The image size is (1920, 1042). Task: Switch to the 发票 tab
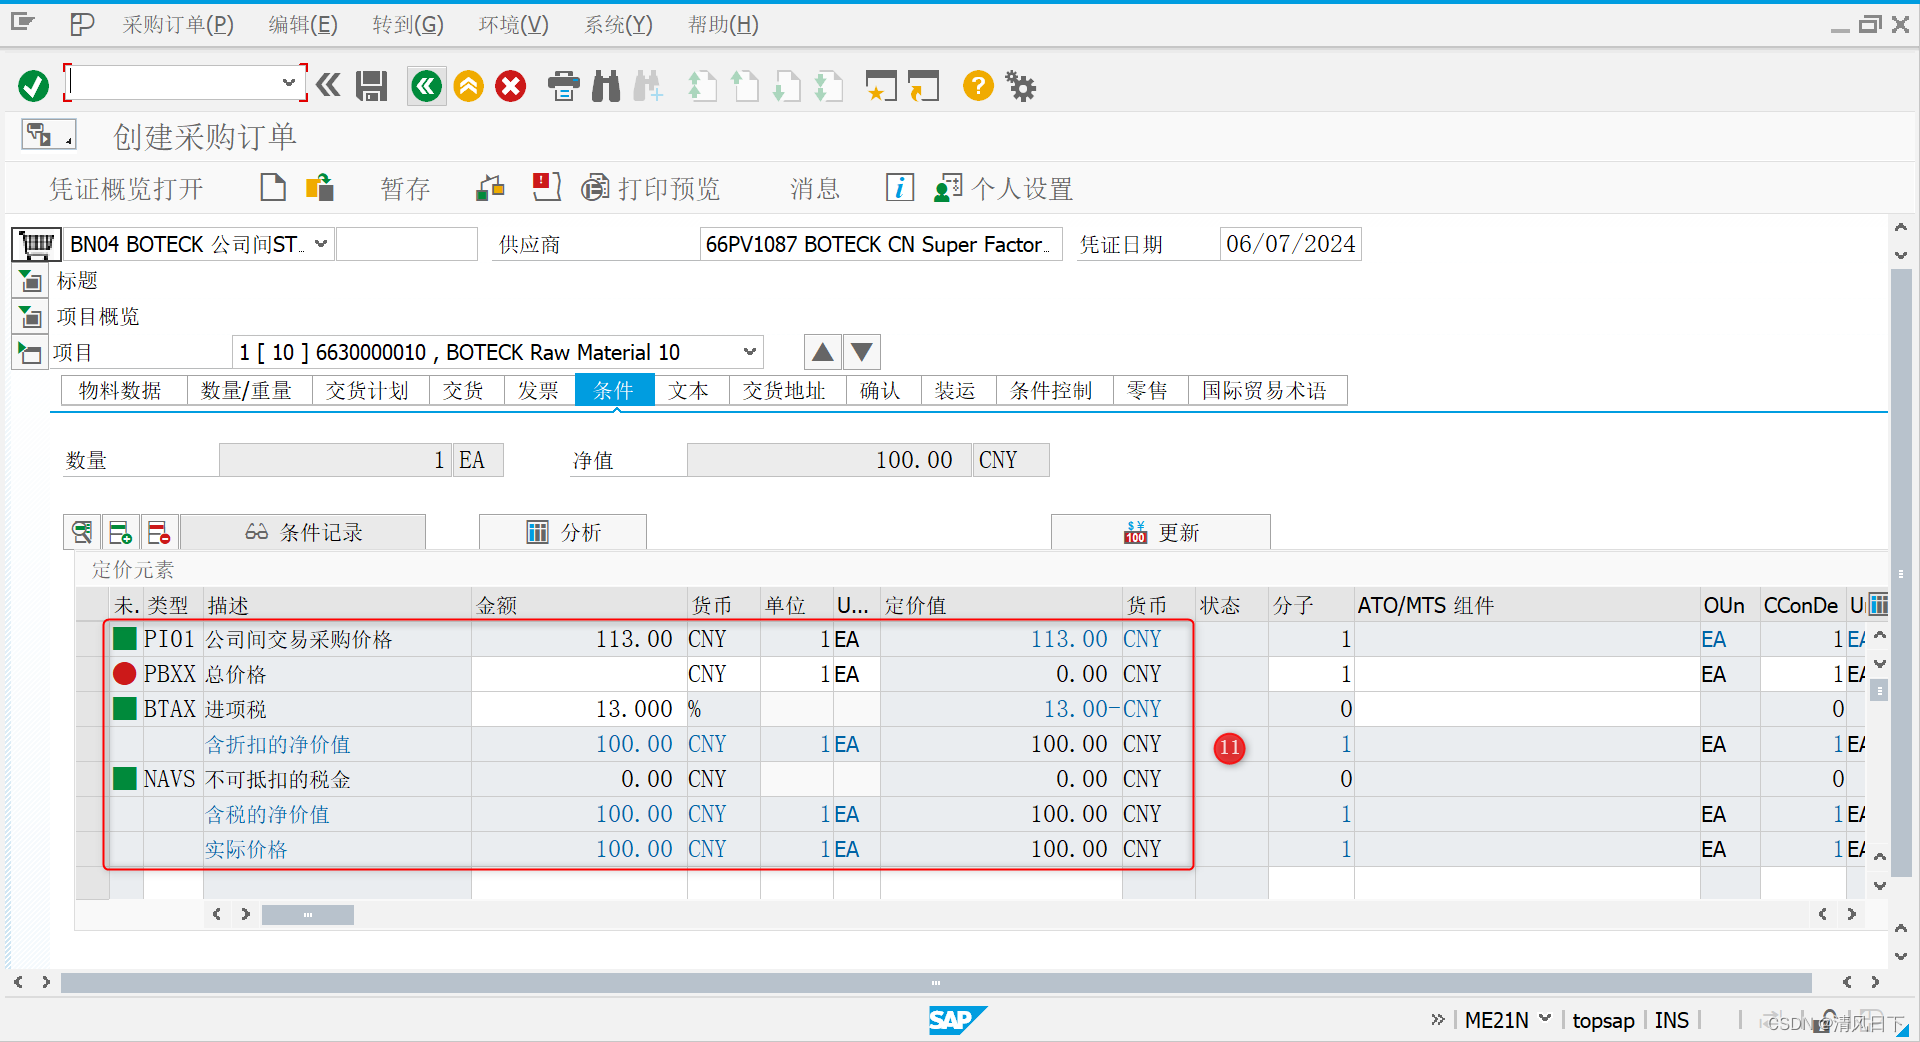pyautogui.click(x=538, y=390)
